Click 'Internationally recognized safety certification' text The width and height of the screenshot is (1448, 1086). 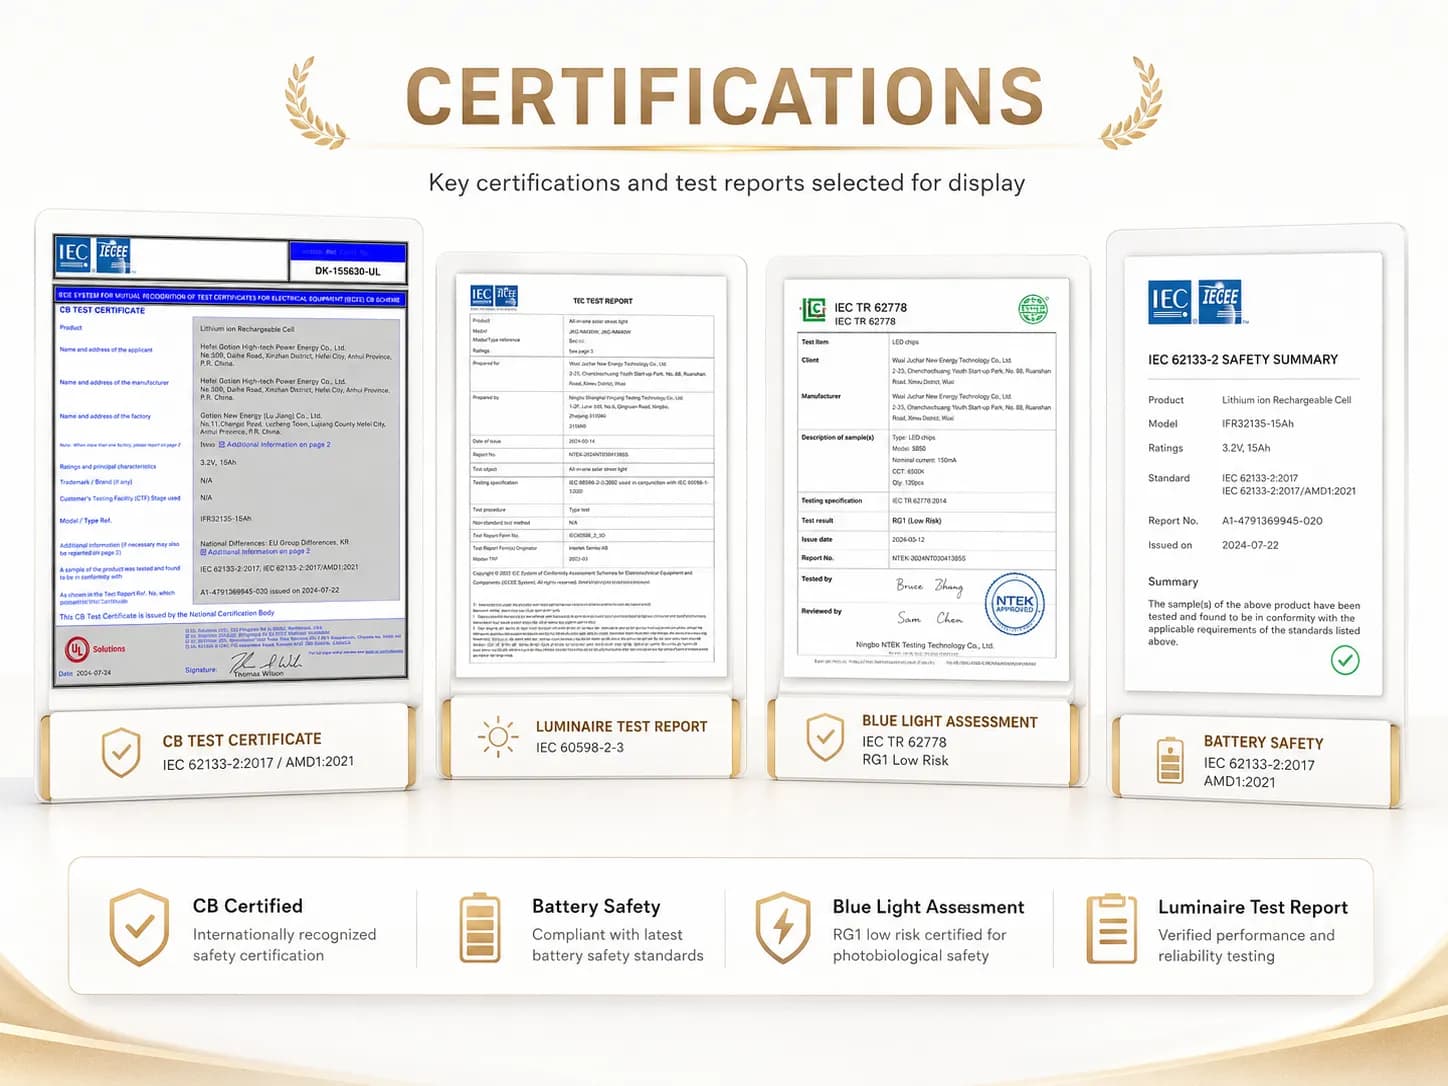pyautogui.click(x=285, y=945)
